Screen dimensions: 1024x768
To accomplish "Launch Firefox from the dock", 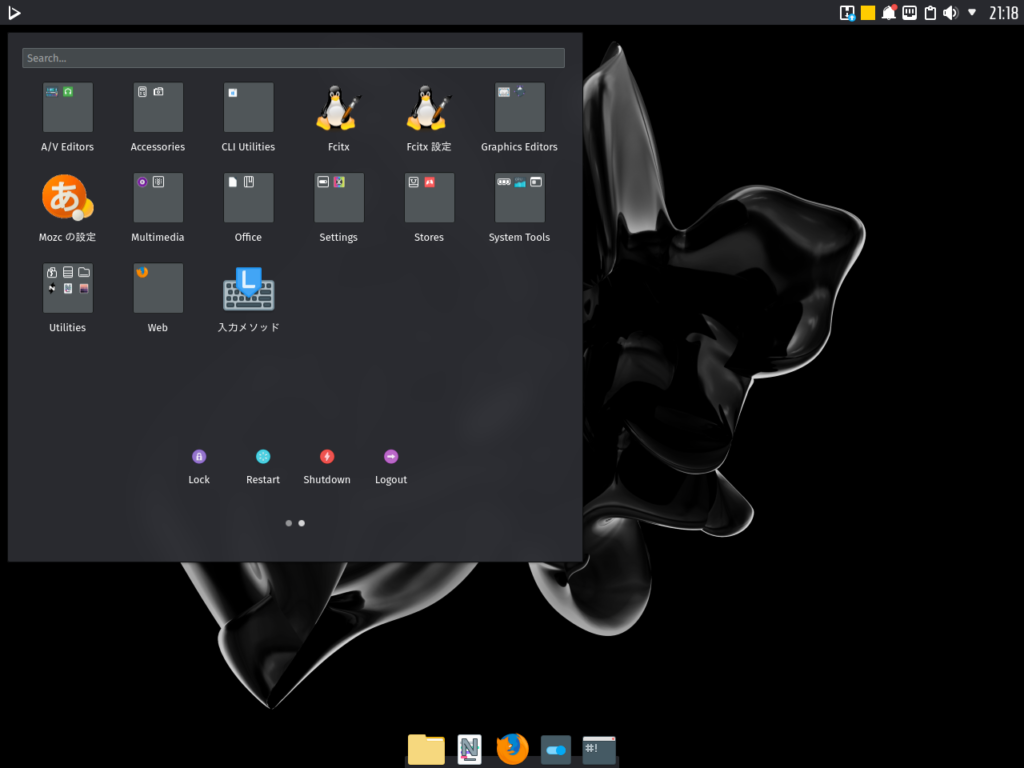I will 511,748.
